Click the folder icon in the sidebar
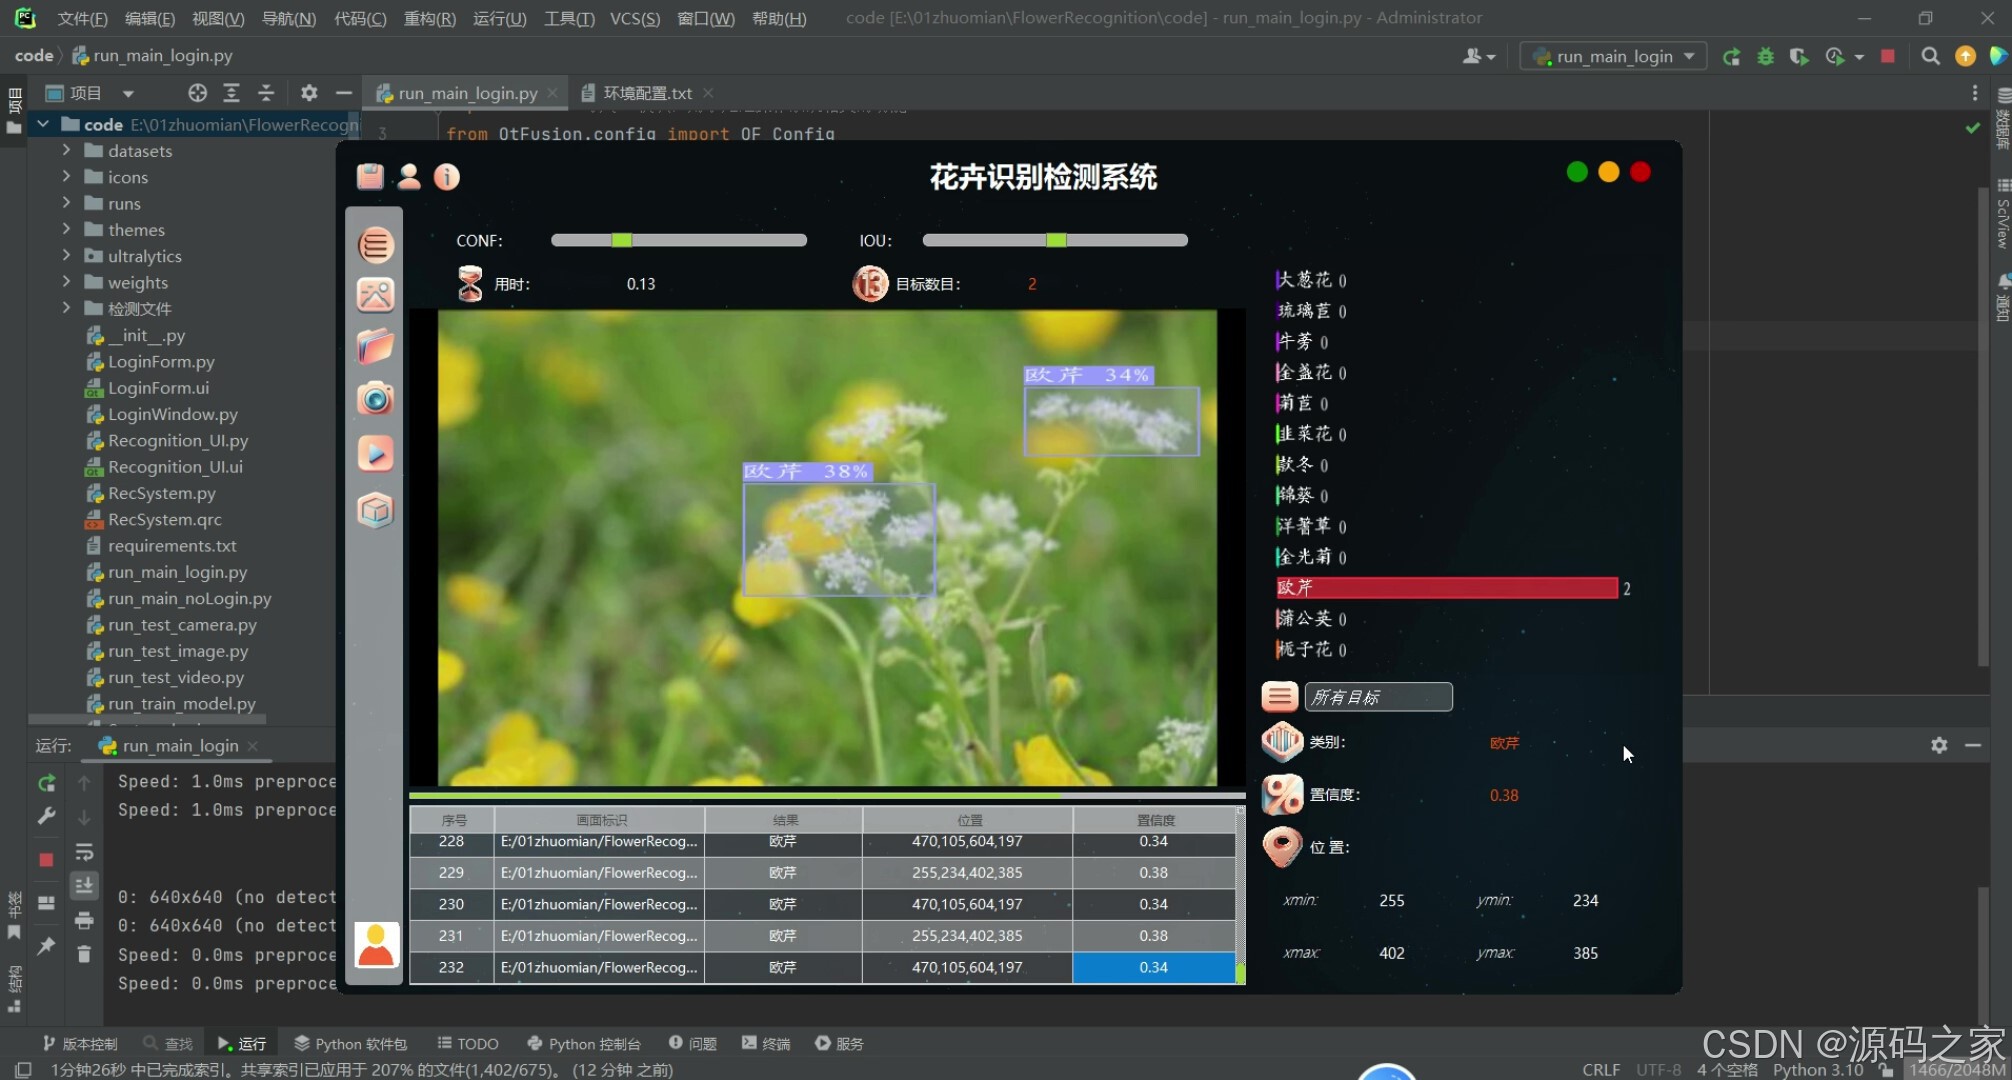The image size is (2012, 1080). coord(375,346)
